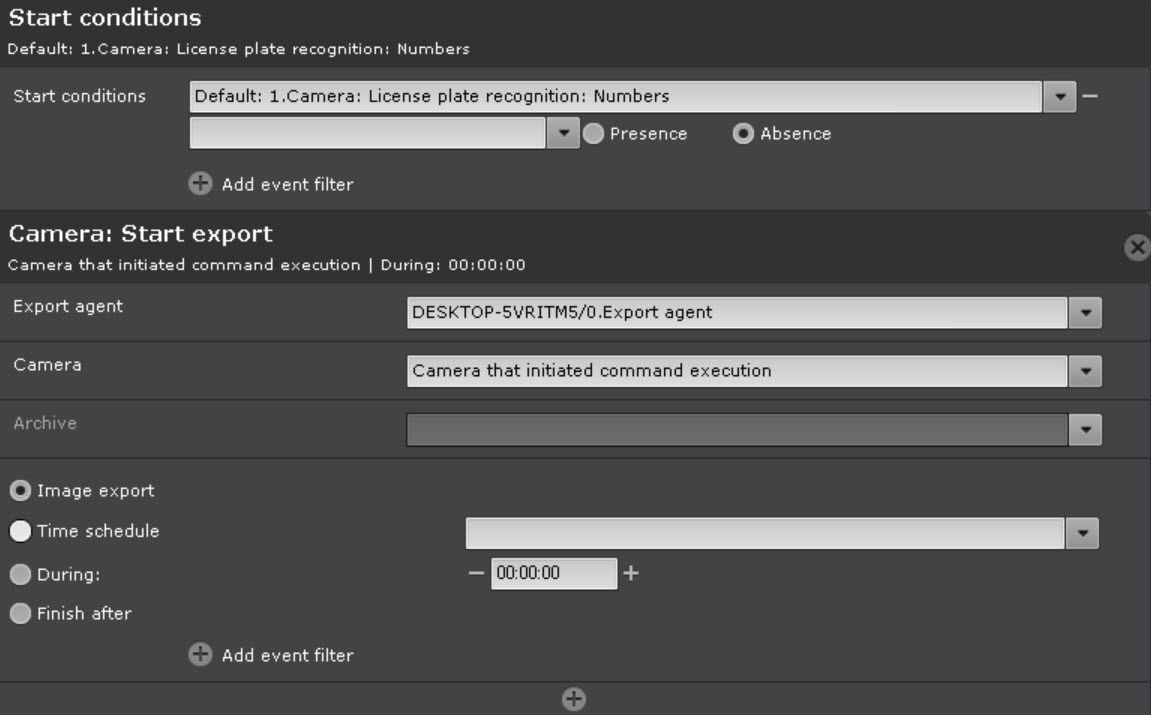Screen dimensions: 1151x715
Task: Open the empty dropdown next to Presence
Action: click(x=564, y=134)
